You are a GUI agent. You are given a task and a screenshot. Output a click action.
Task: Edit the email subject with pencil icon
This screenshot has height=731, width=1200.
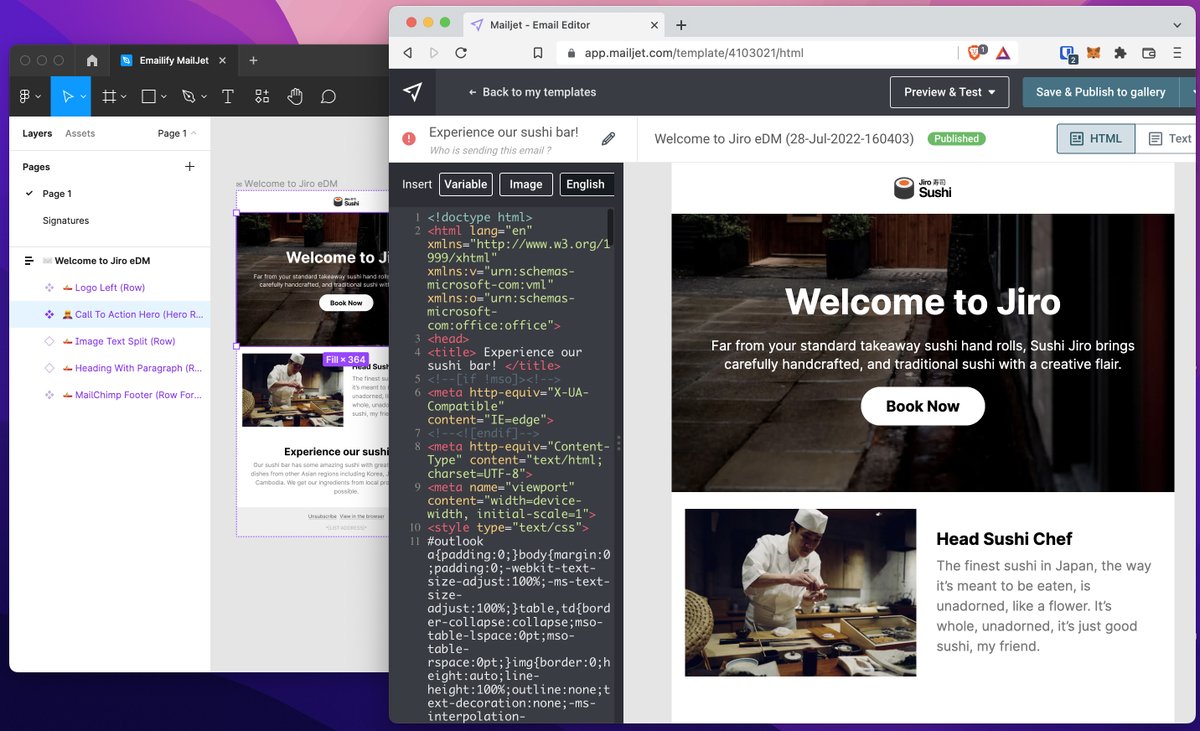(x=608, y=139)
